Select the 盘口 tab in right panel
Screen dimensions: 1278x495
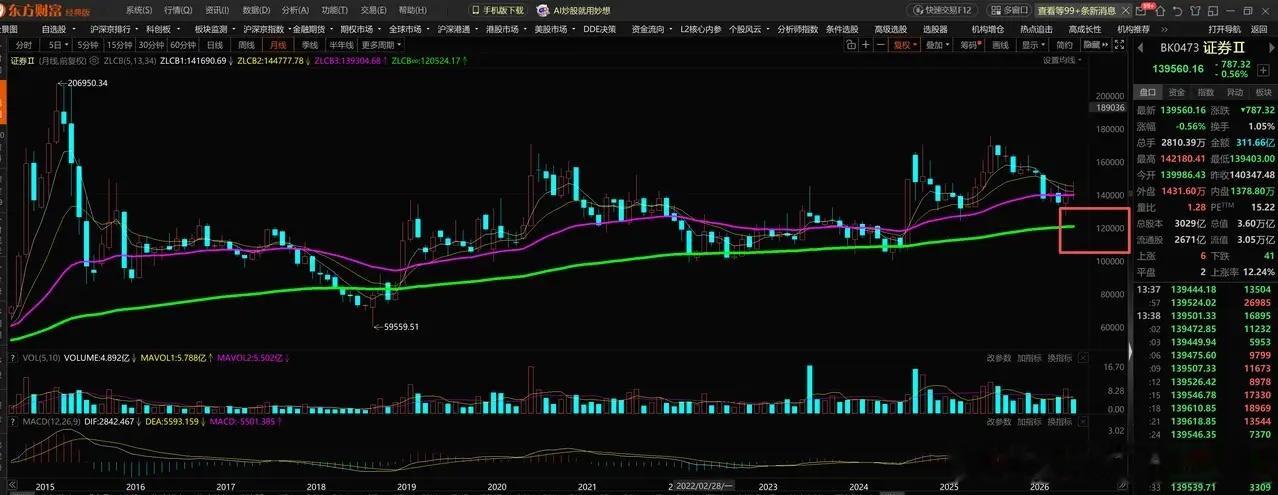(1149, 92)
